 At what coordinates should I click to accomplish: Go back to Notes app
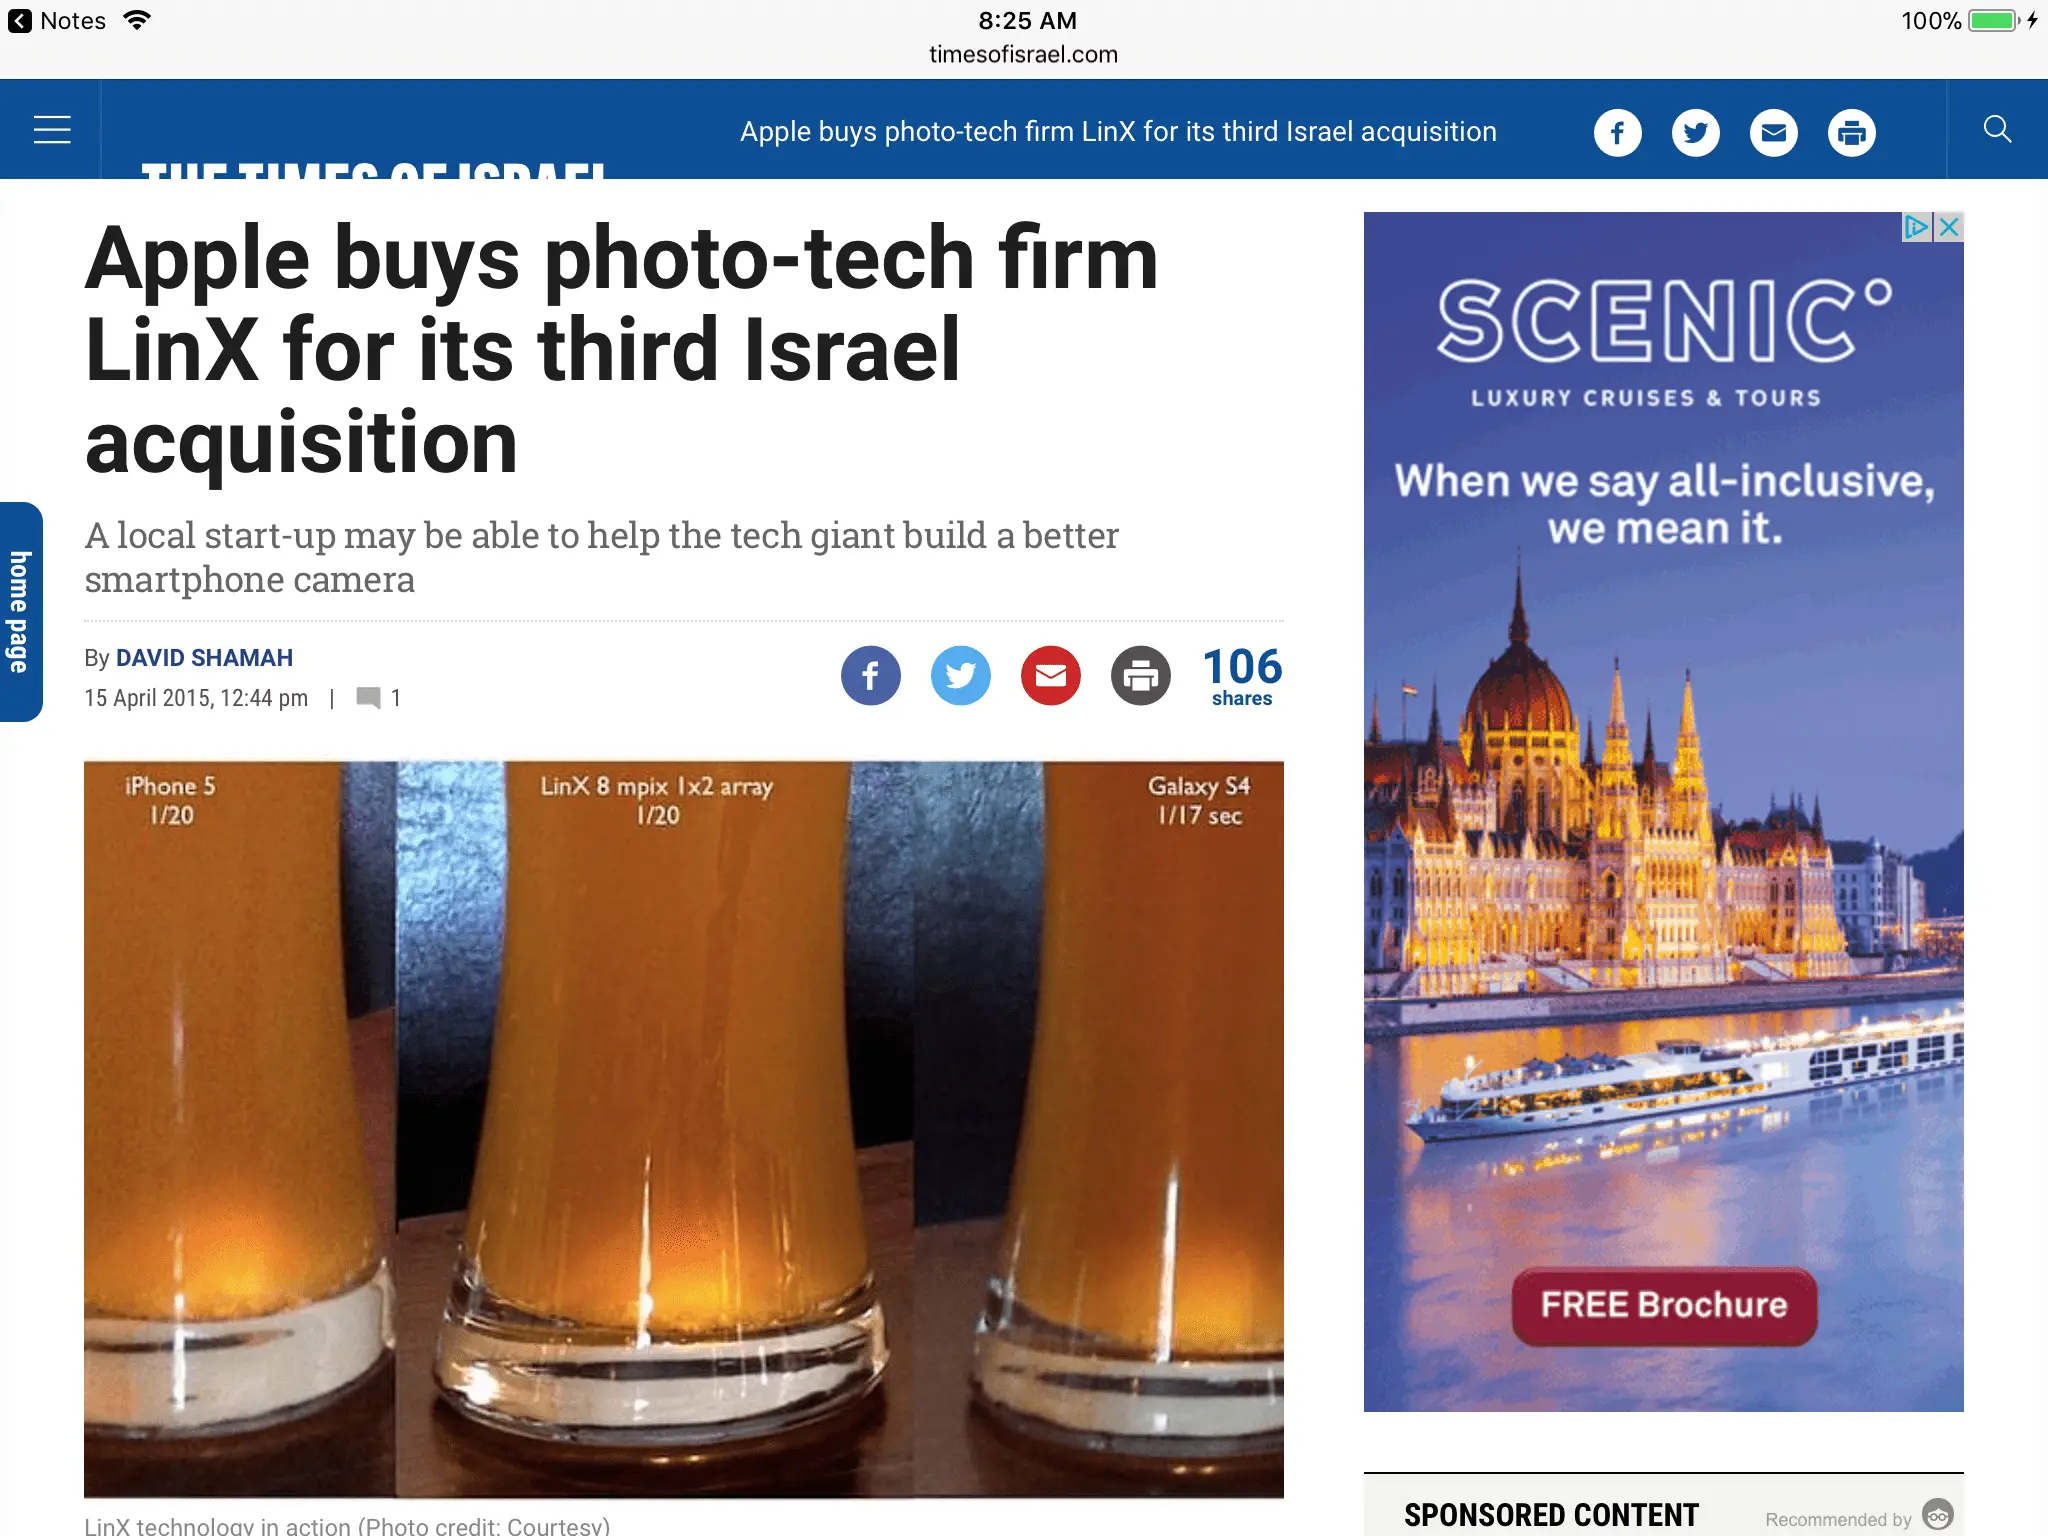(57, 21)
